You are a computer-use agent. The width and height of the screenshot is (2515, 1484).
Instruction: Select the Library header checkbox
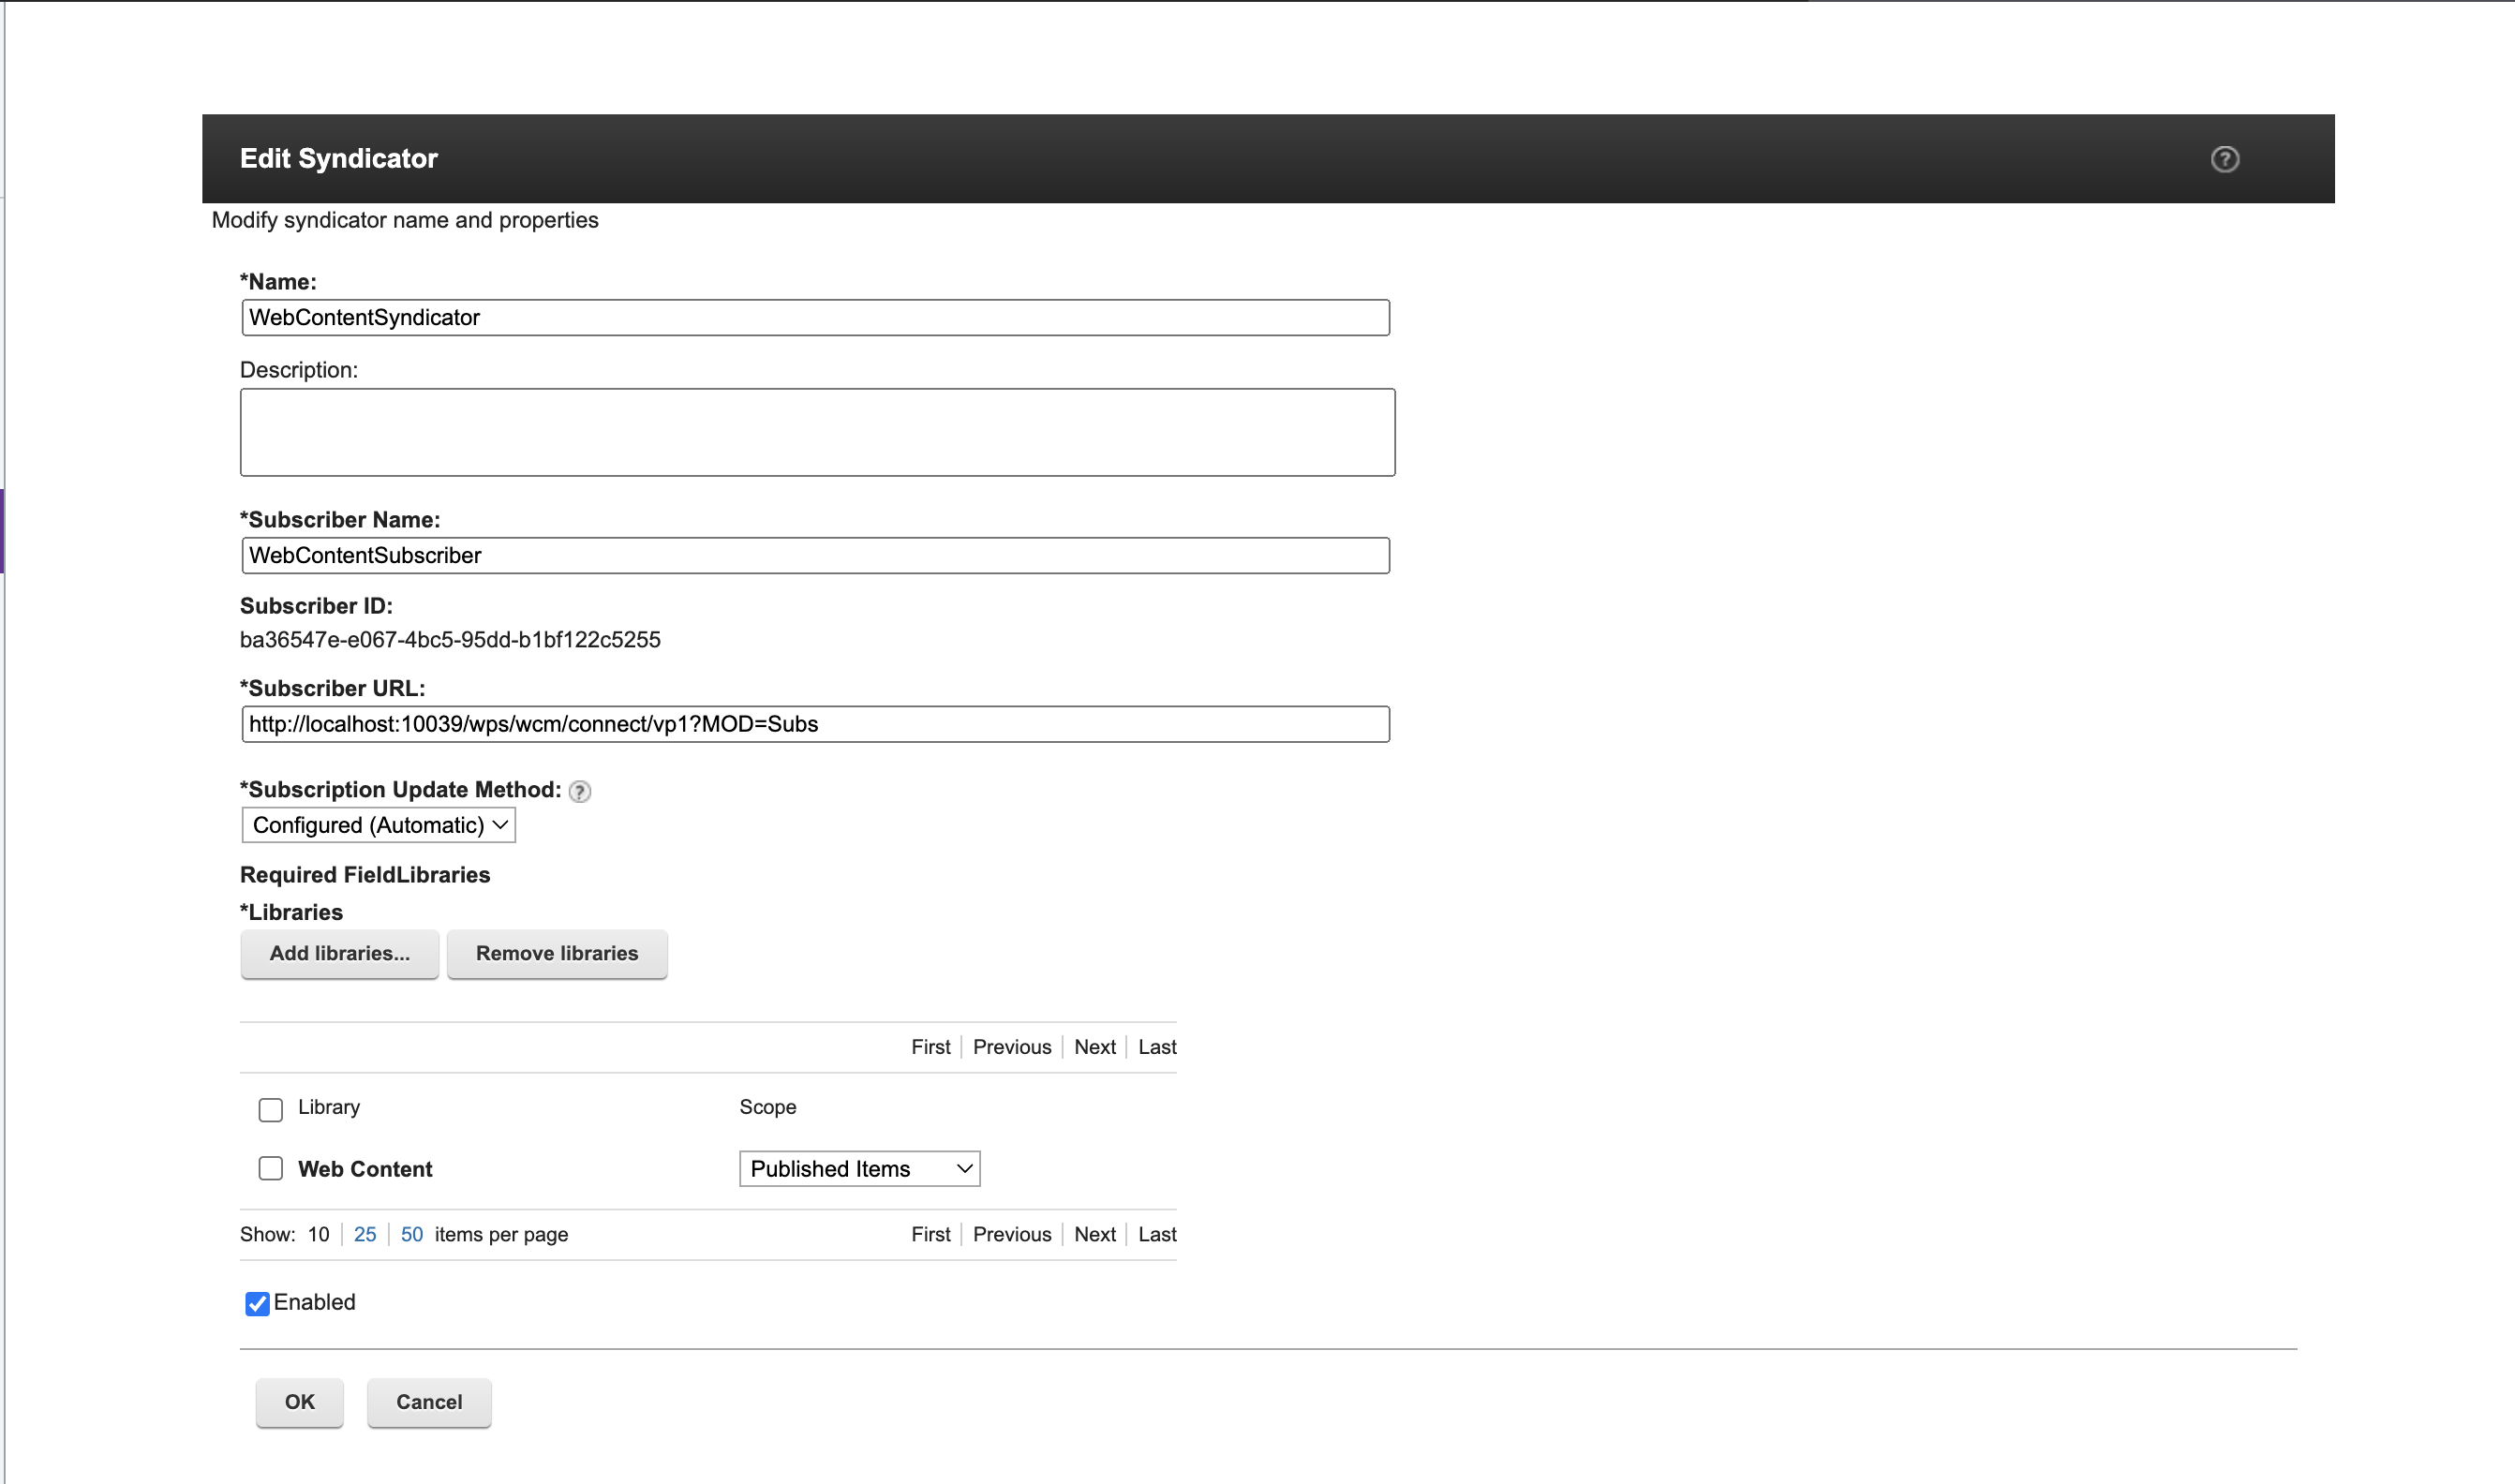point(270,1109)
